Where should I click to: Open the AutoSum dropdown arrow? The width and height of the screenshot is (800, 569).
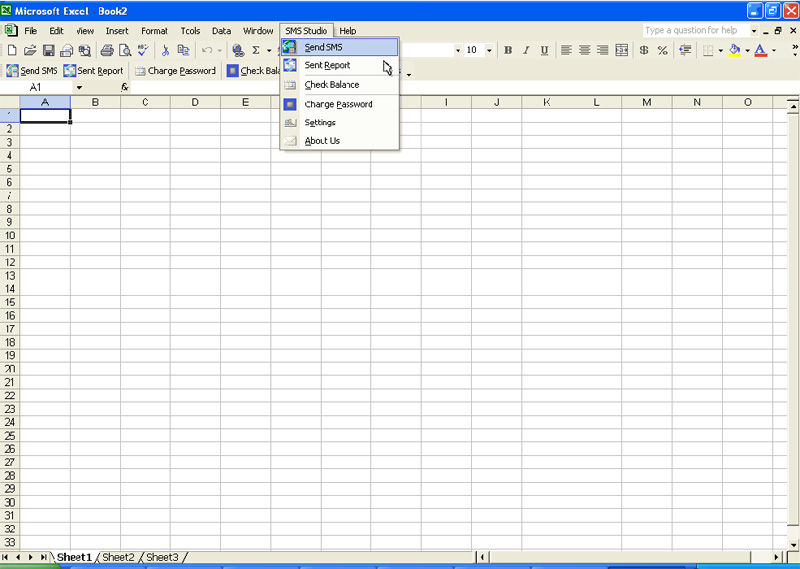point(269,50)
